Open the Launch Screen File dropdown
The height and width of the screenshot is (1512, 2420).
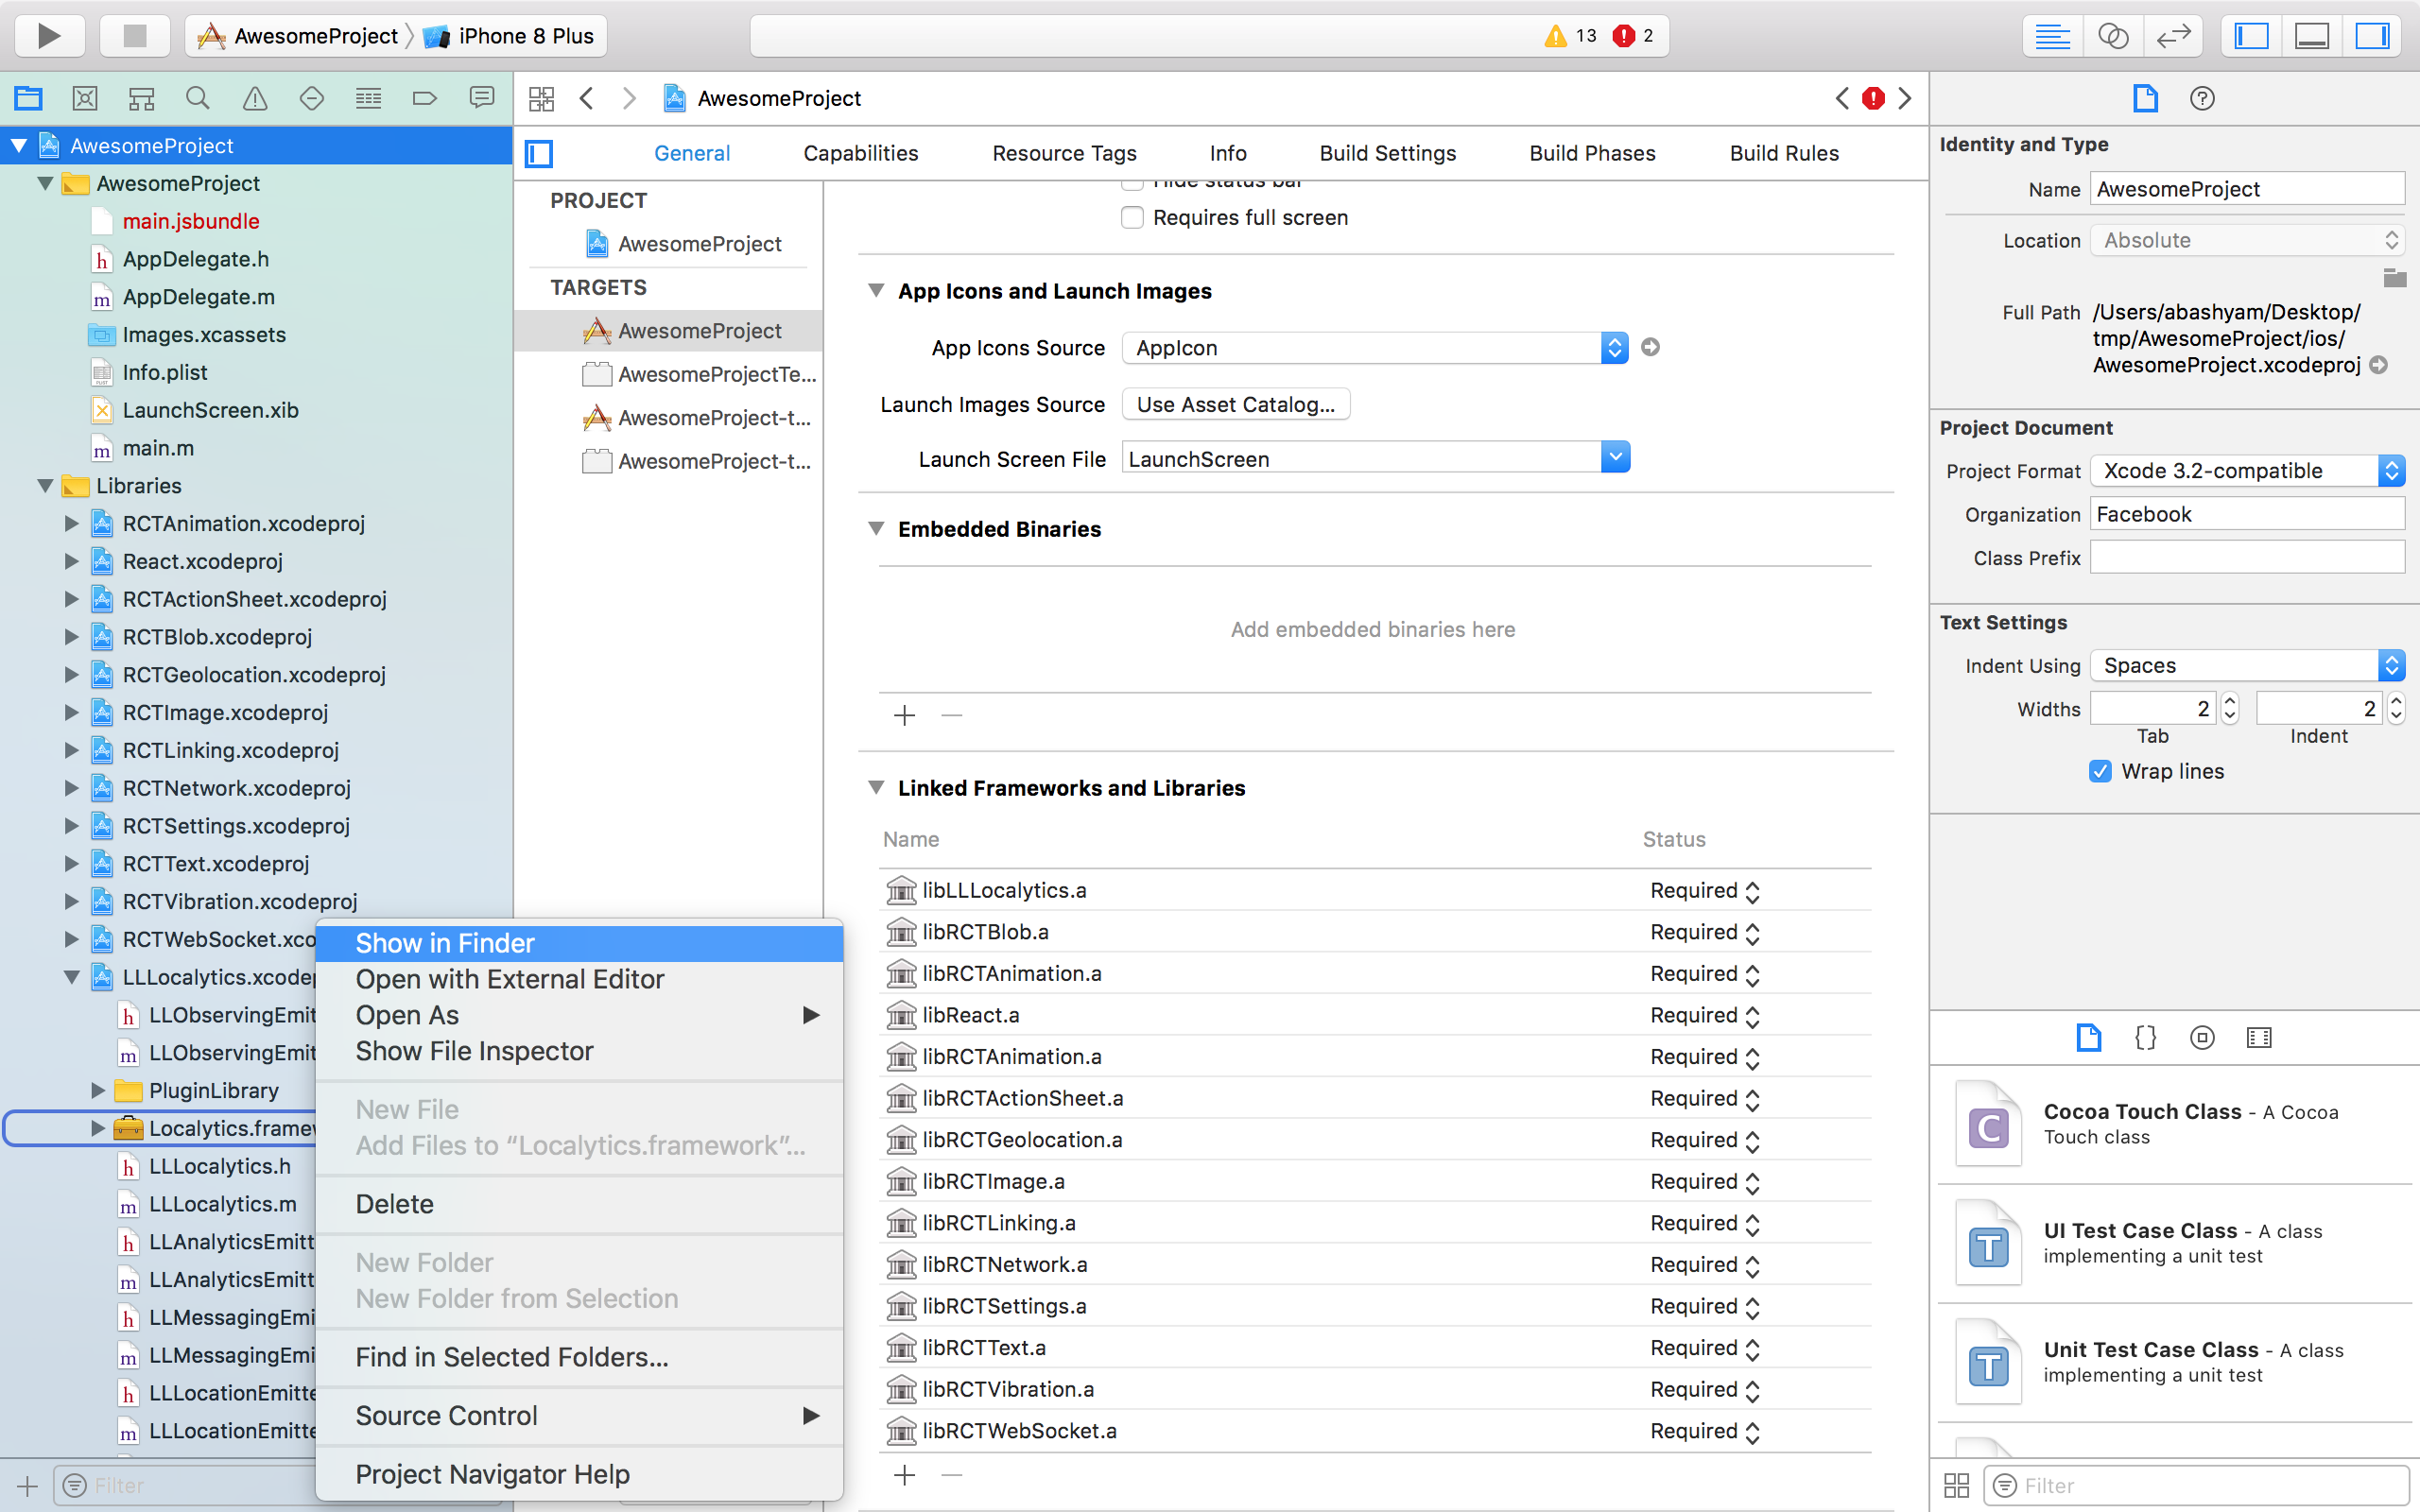click(1615, 458)
